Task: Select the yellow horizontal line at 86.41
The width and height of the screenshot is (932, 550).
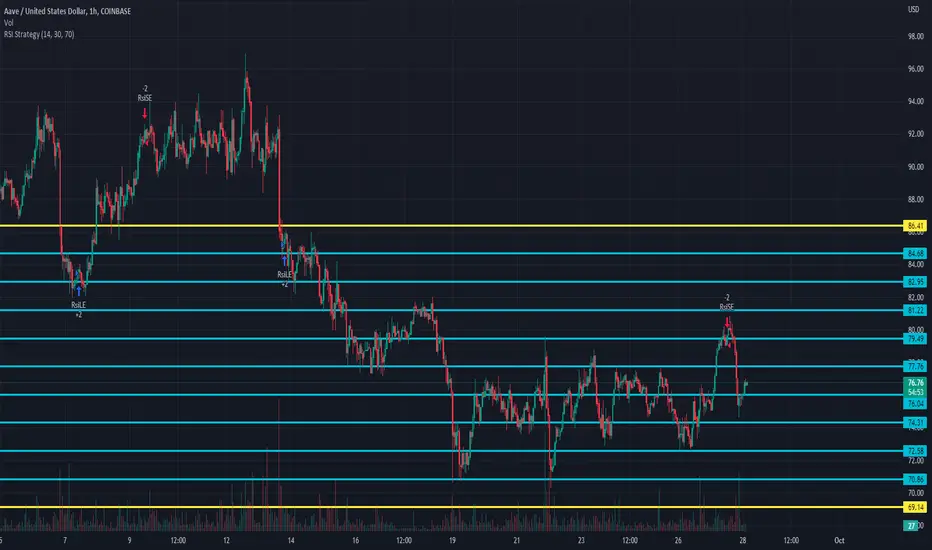Action: [452, 226]
